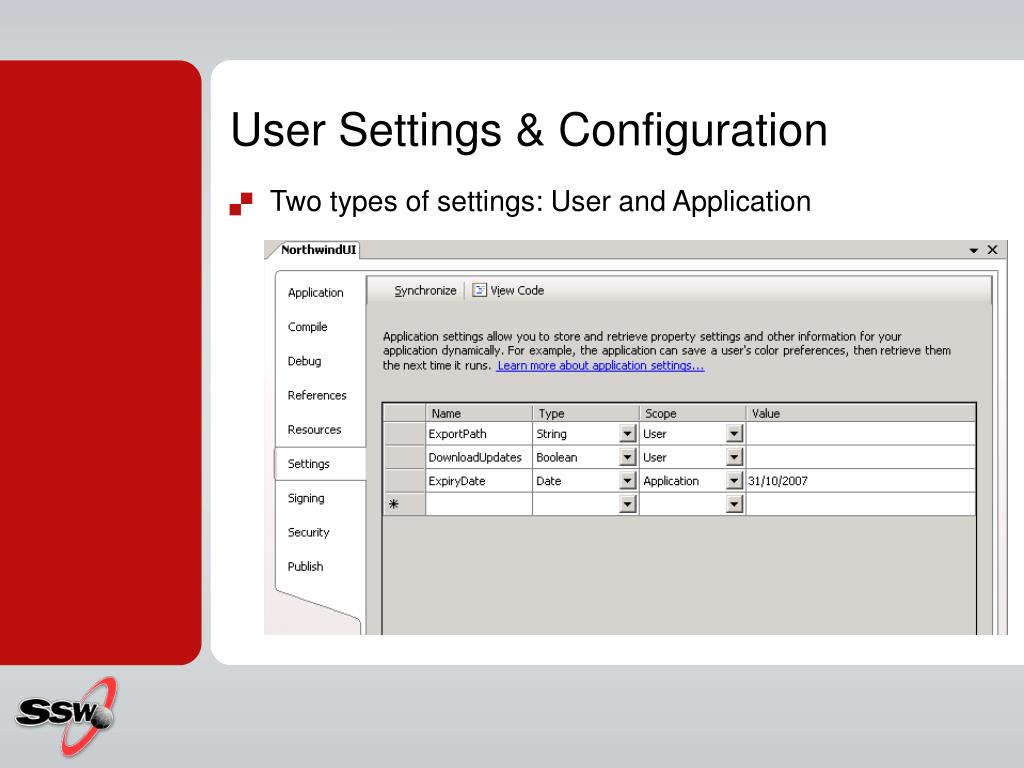Open Scope dropdown in the new empty row
The height and width of the screenshot is (768, 1024).
pyautogui.click(x=735, y=504)
